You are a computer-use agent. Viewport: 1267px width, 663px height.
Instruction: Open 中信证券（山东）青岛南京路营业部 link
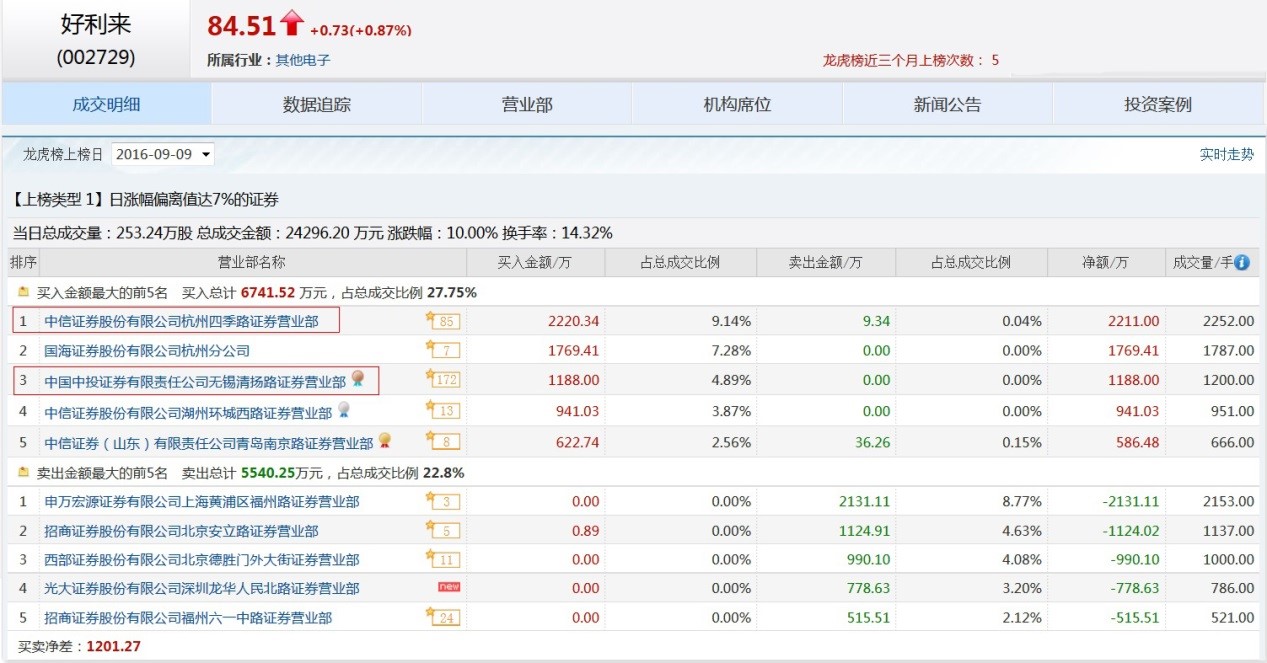coord(209,442)
